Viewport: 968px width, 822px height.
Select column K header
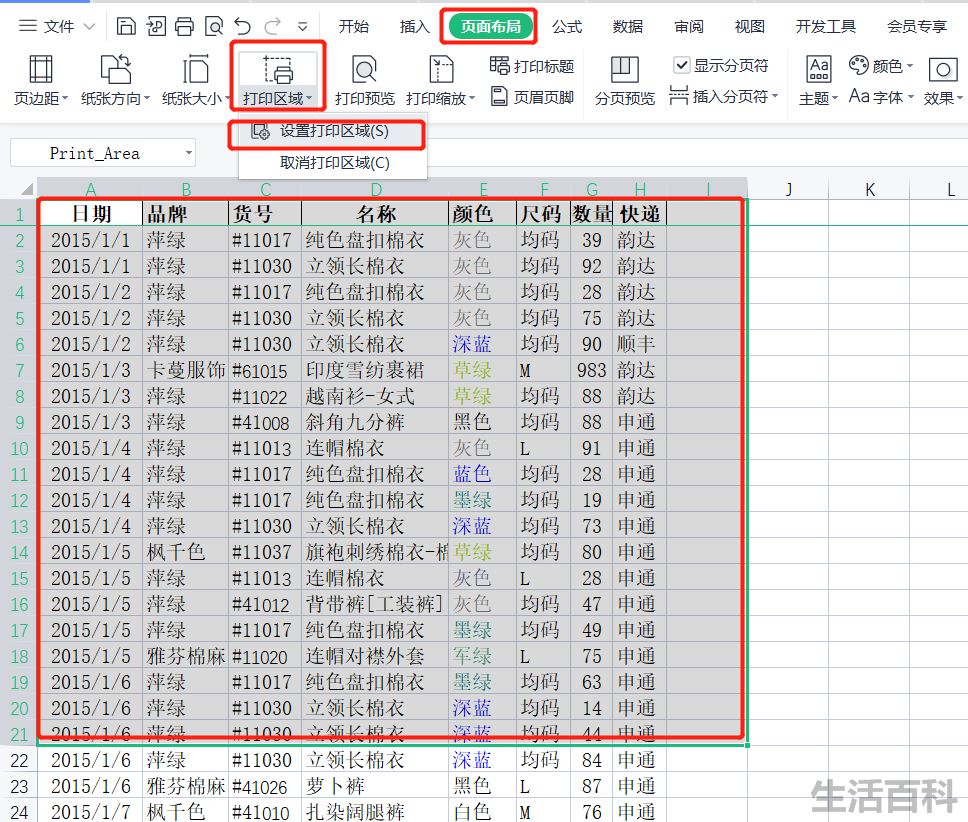point(869,189)
